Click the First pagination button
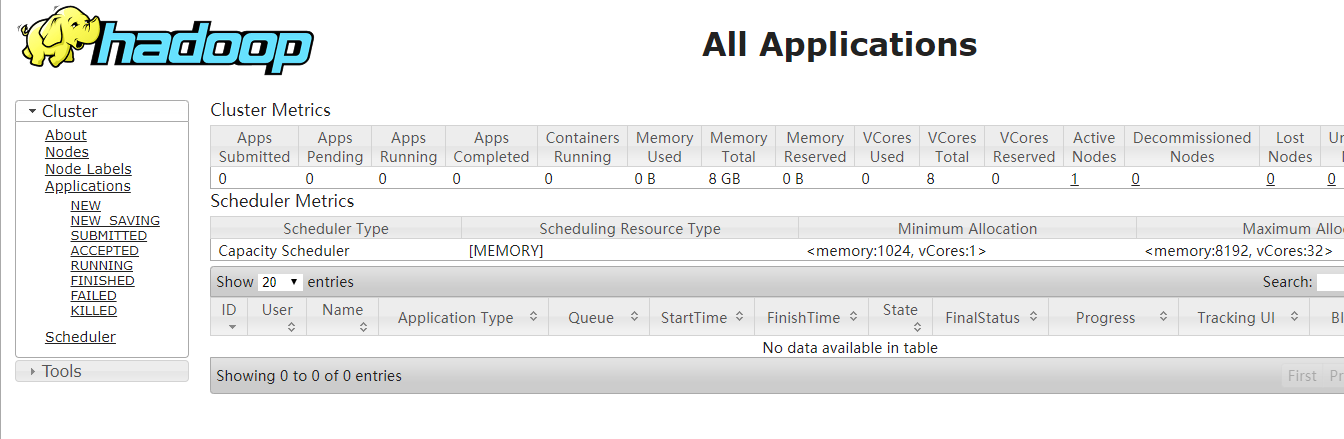The width and height of the screenshot is (1344, 439). (1302, 376)
